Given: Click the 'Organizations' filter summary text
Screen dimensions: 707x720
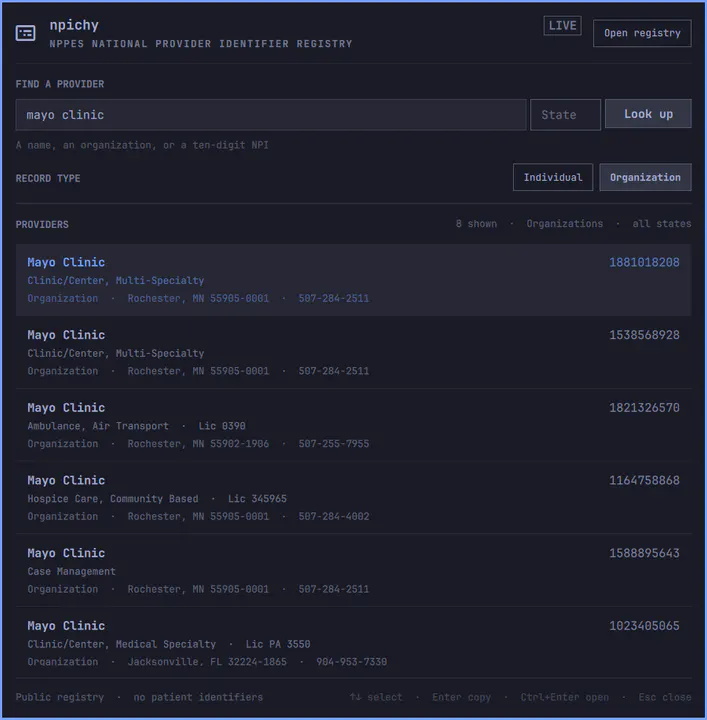Looking at the screenshot, I should point(565,224).
